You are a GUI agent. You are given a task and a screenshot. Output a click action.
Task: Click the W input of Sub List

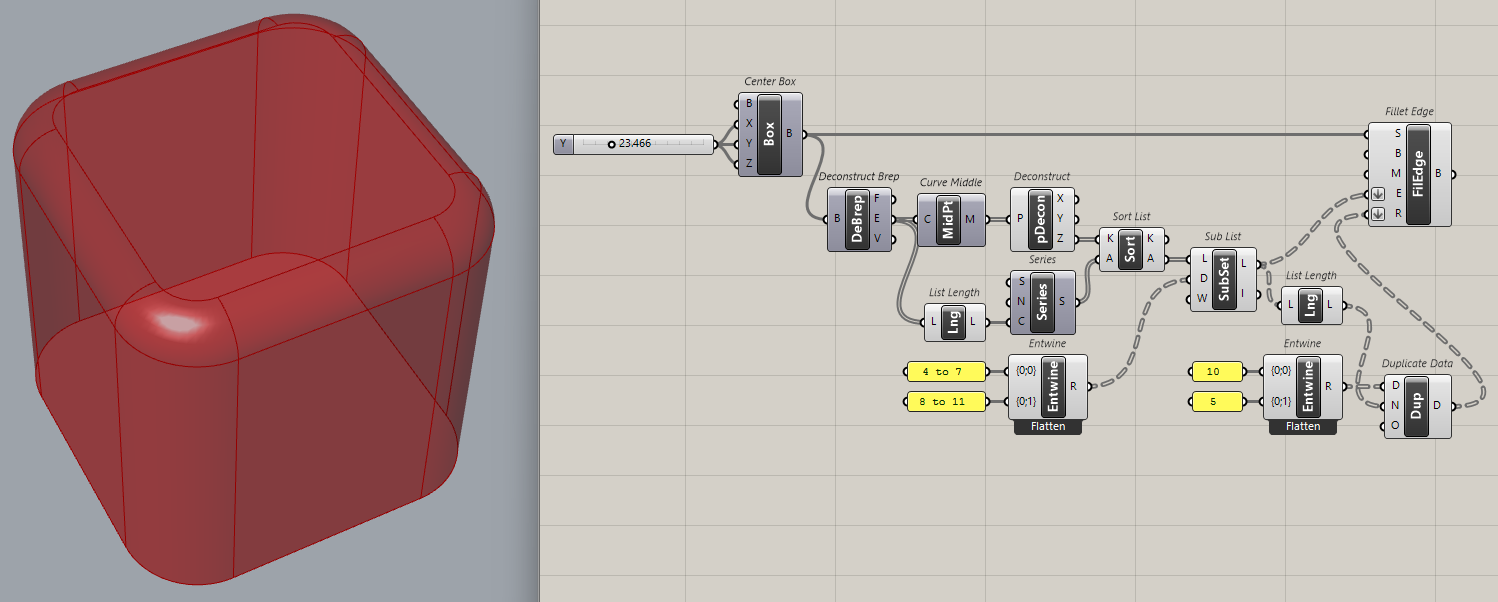click(1203, 299)
